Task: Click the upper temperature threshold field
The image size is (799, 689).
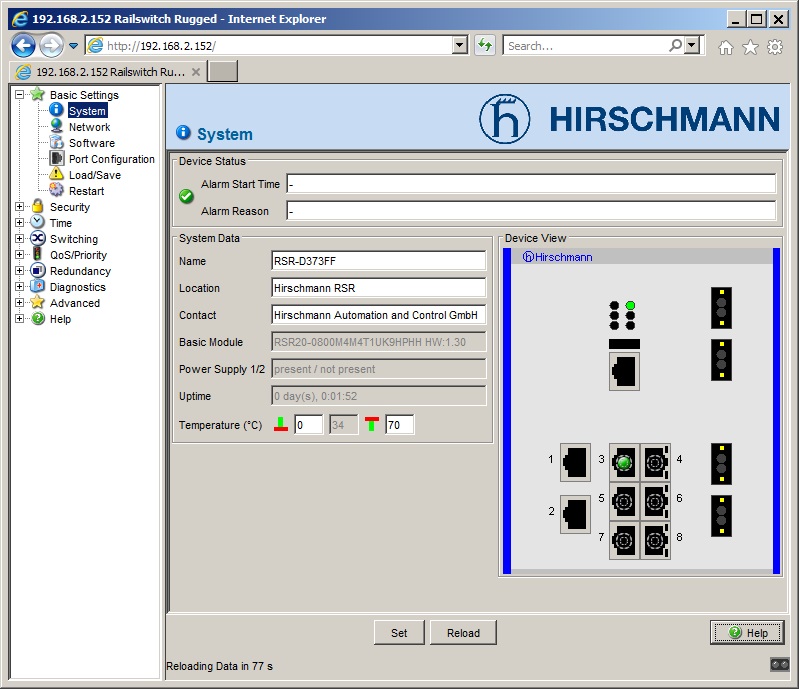Action: (x=400, y=425)
